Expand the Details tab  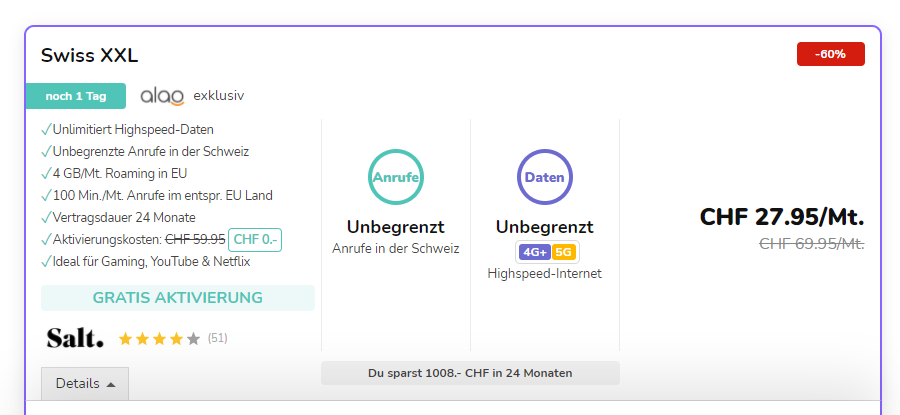click(85, 384)
